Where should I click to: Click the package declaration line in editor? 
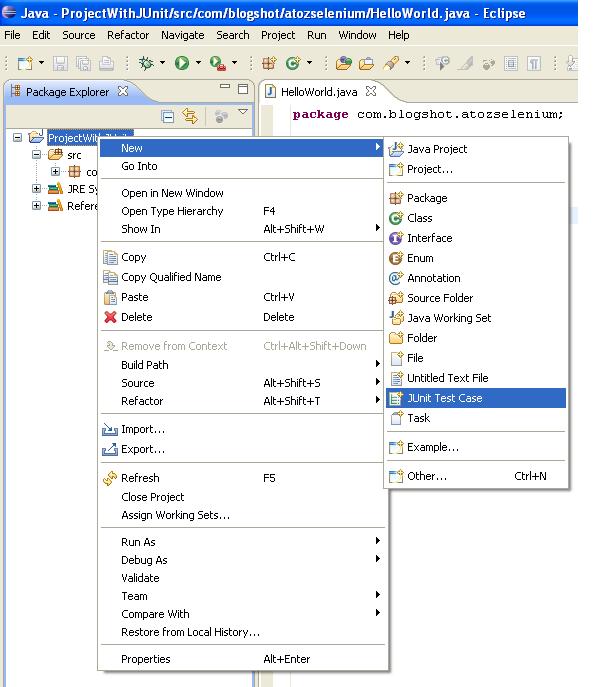coord(428,114)
